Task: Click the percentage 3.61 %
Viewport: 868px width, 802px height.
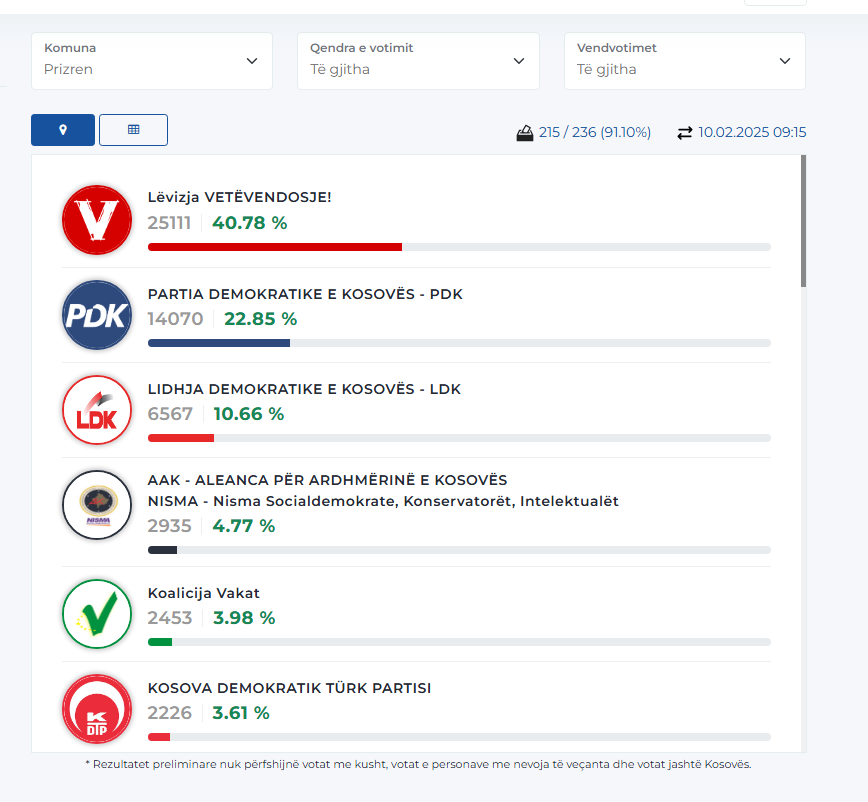Action: [x=241, y=713]
